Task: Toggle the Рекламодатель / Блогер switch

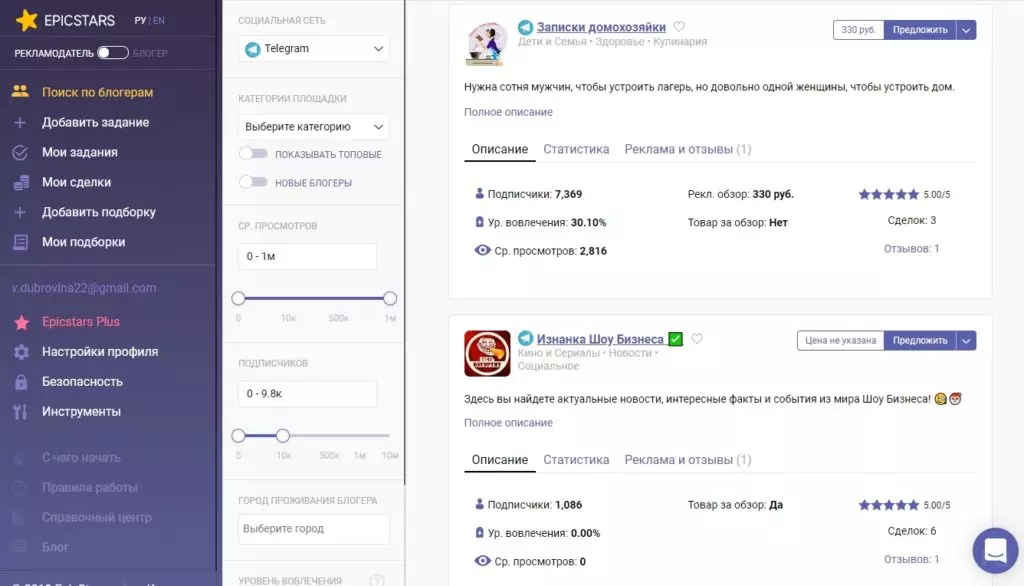Action: pyautogui.click(x=112, y=53)
